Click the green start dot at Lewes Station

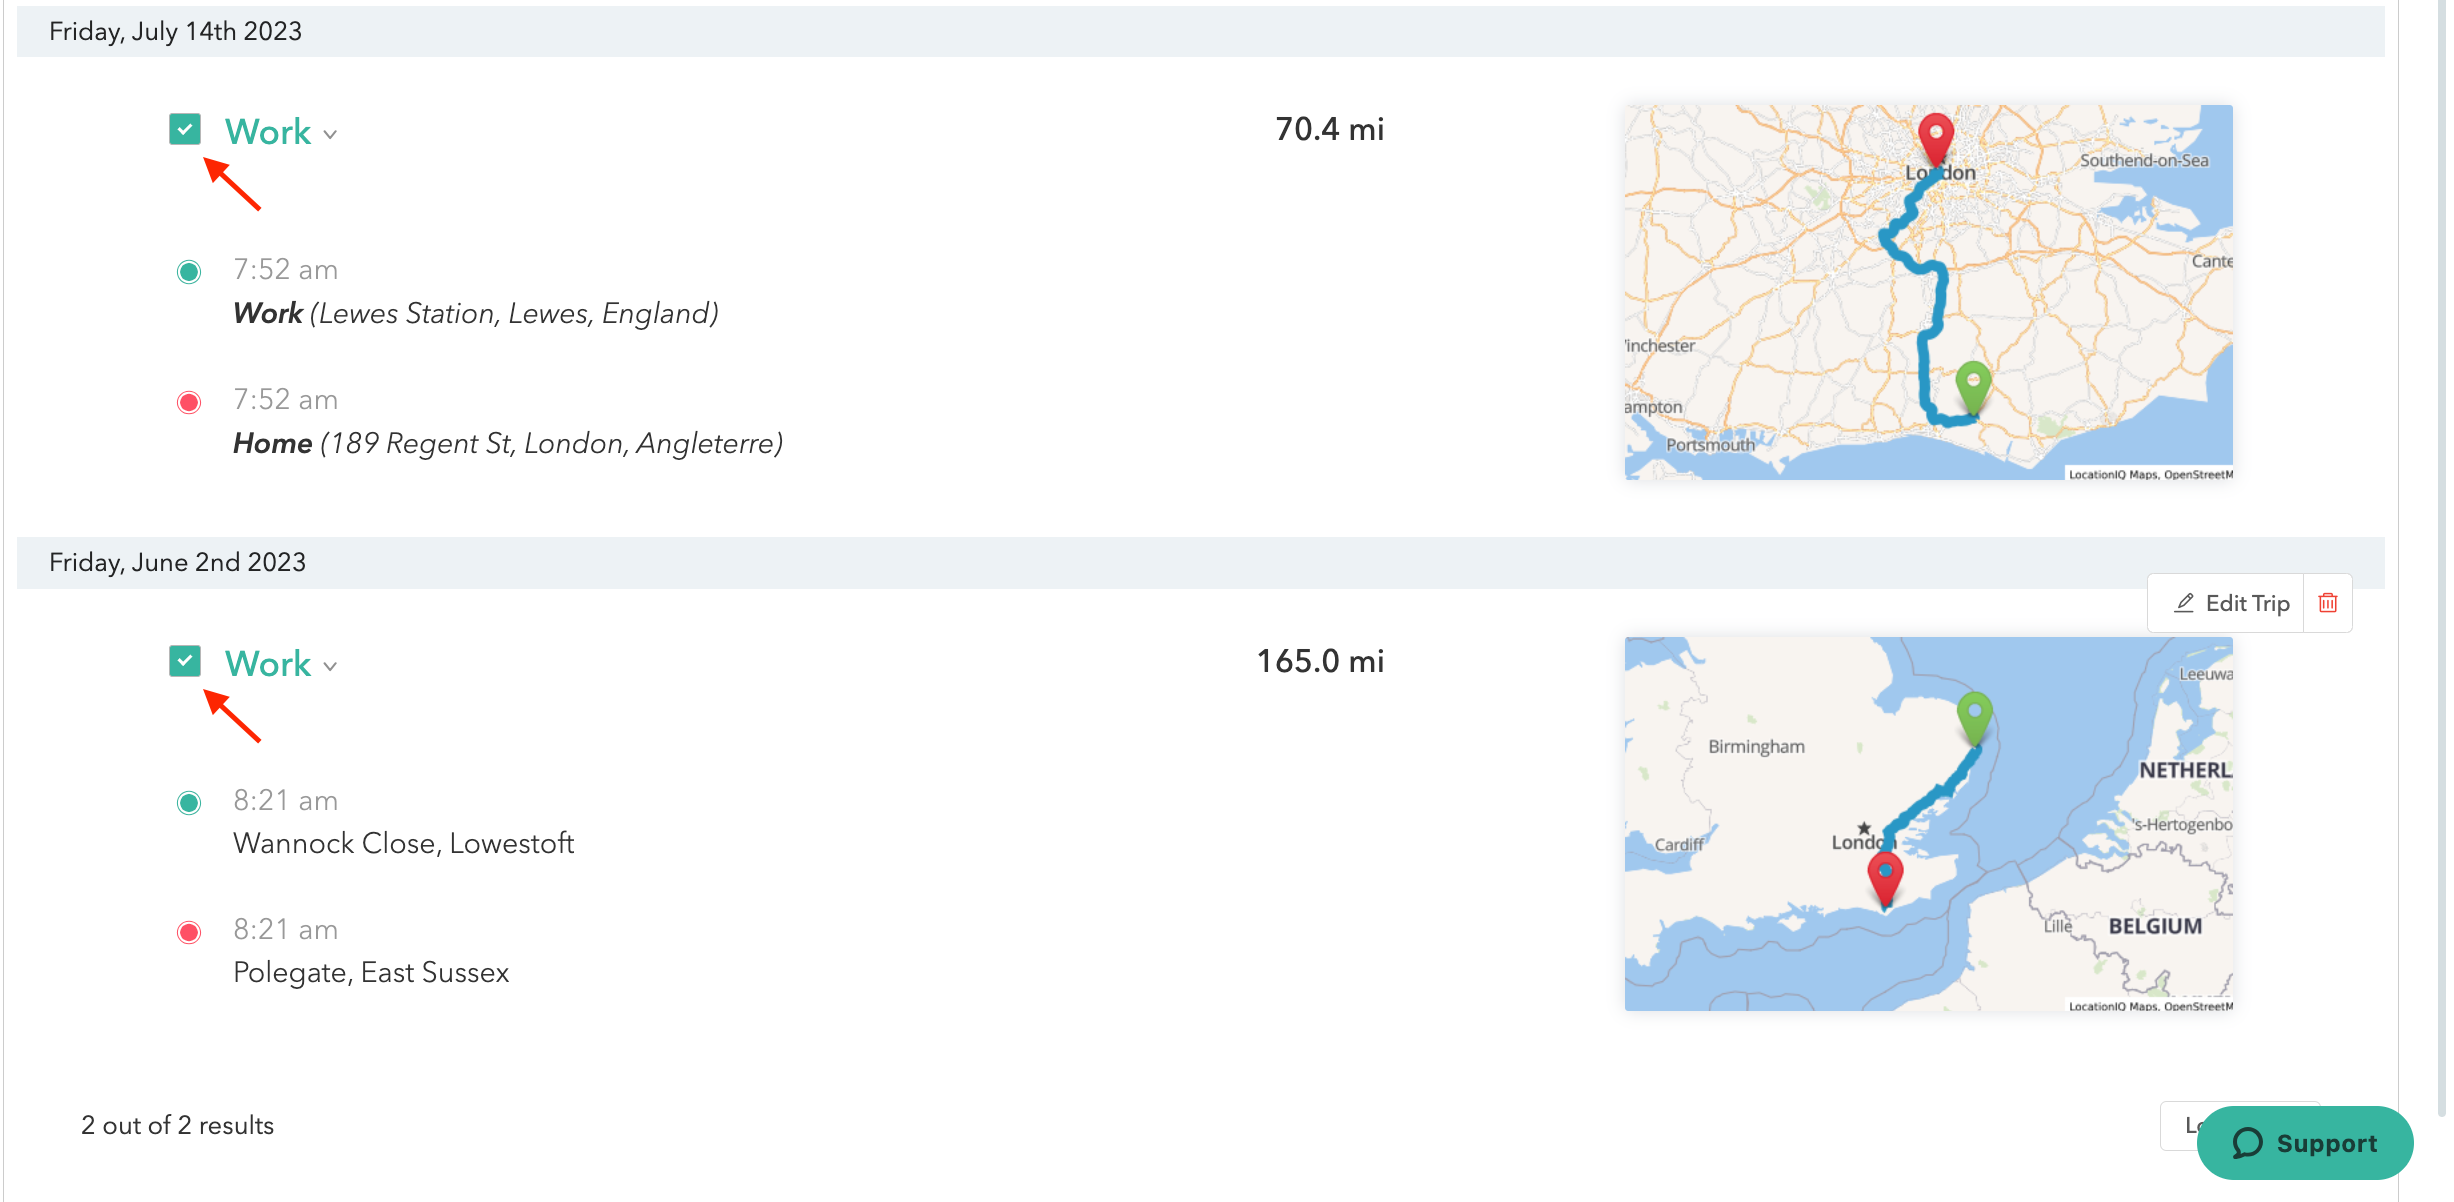189,271
